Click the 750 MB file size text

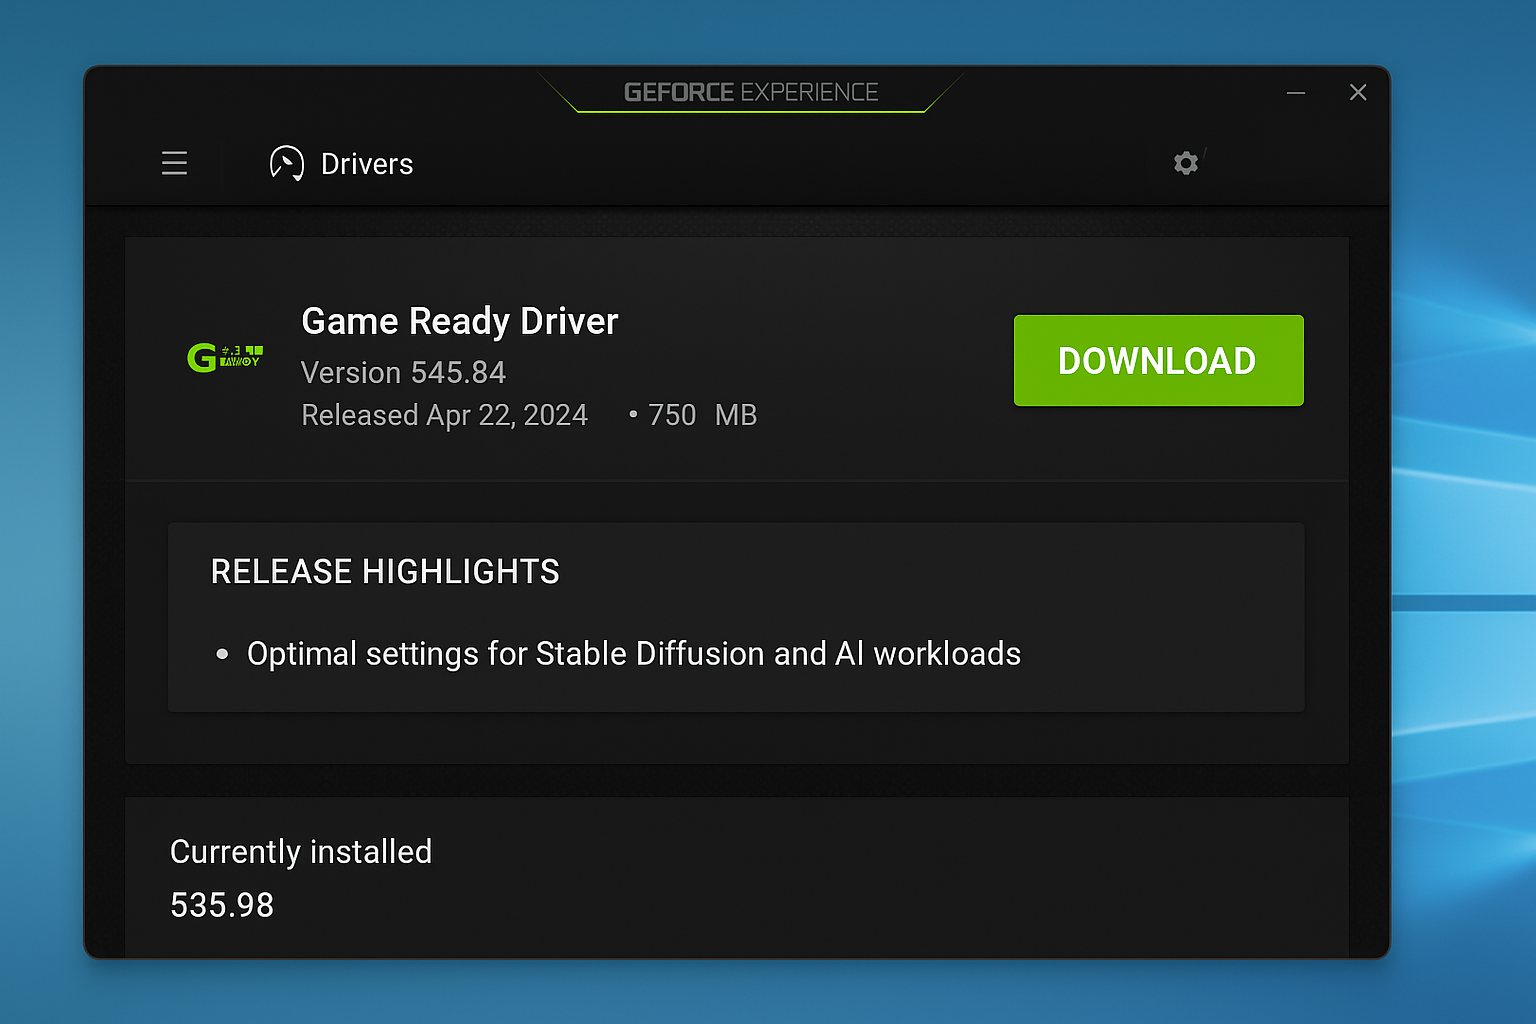pyautogui.click(x=702, y=415)
